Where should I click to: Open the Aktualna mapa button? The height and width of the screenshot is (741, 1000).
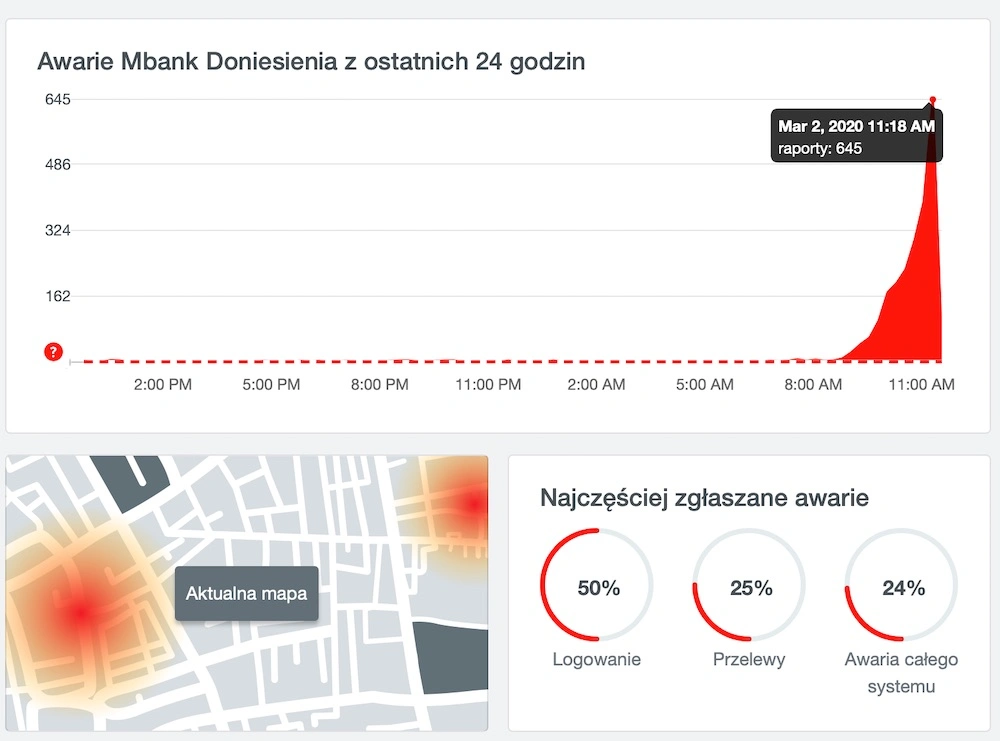(247, 594)
